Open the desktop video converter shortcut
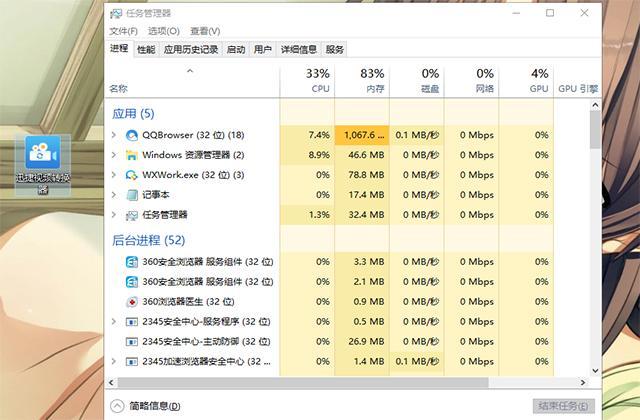Image resolution: width=640 pixels, height=420 pixels. click(x=43, y=165)
